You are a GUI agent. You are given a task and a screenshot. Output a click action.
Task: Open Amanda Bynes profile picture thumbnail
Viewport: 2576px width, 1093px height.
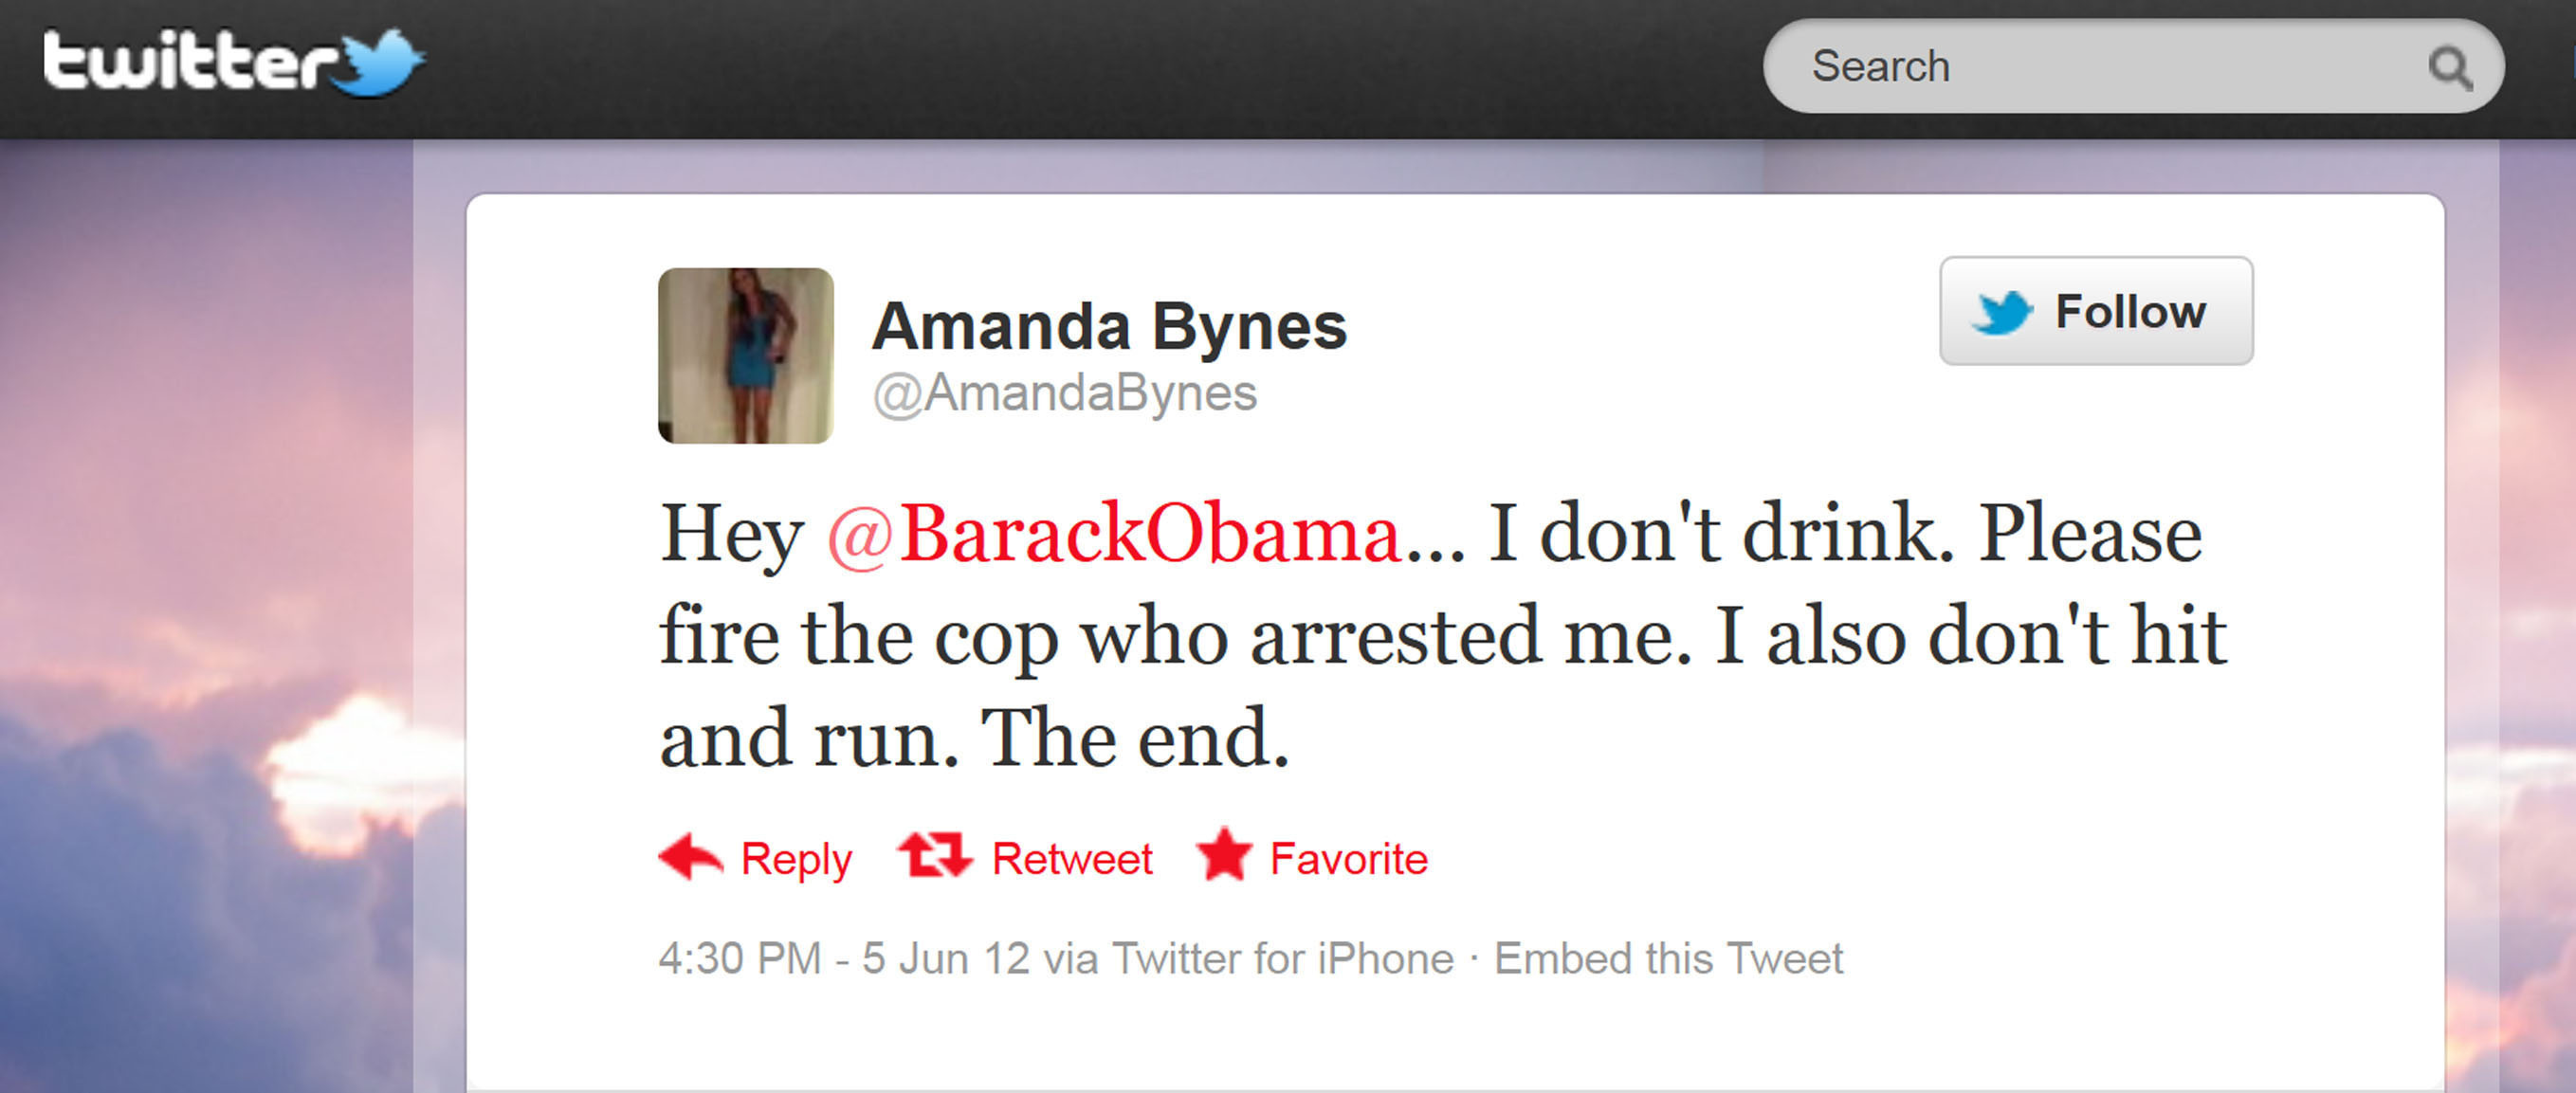click(x=746, y=355)
